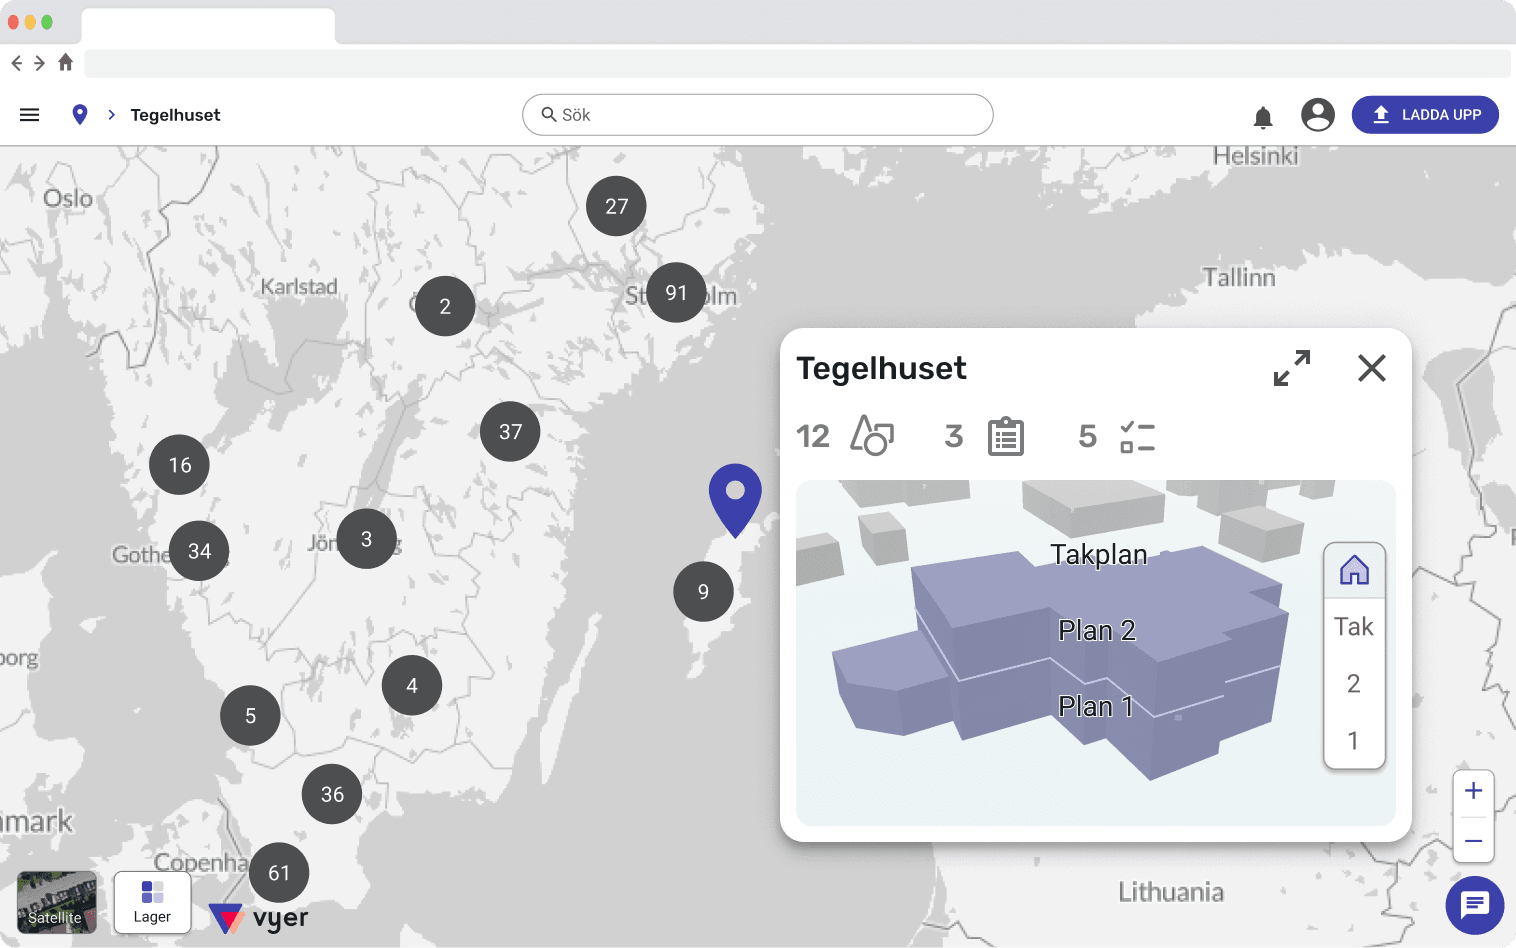Viewport: 1516px width, 948px height.
Task: Click the browser home icon
Action: [x=66, y=62]
